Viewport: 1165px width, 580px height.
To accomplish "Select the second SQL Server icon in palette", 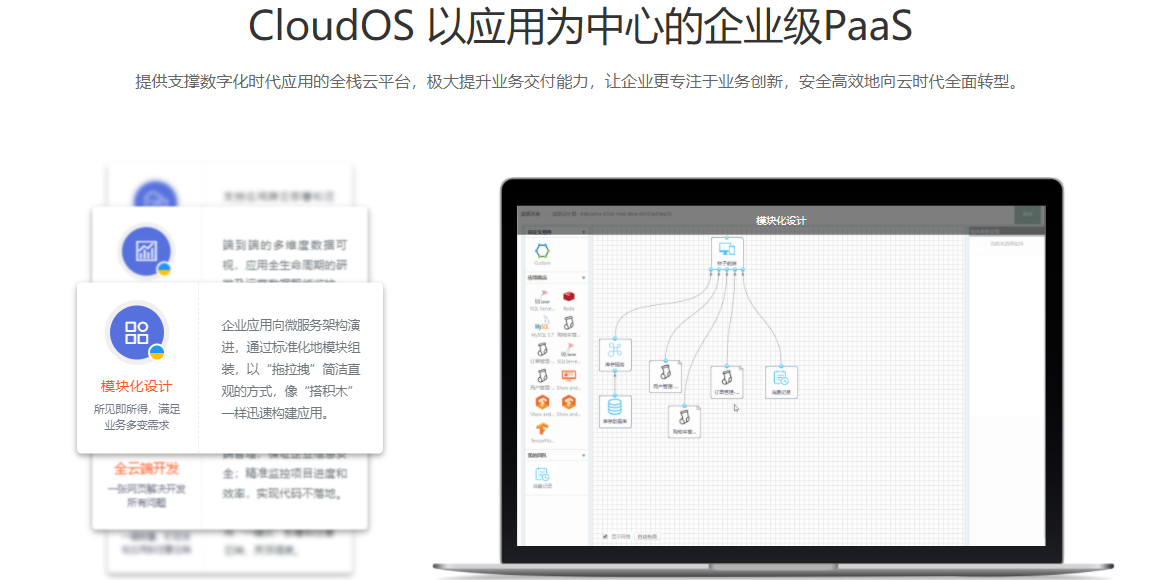I will pos(568,349).
